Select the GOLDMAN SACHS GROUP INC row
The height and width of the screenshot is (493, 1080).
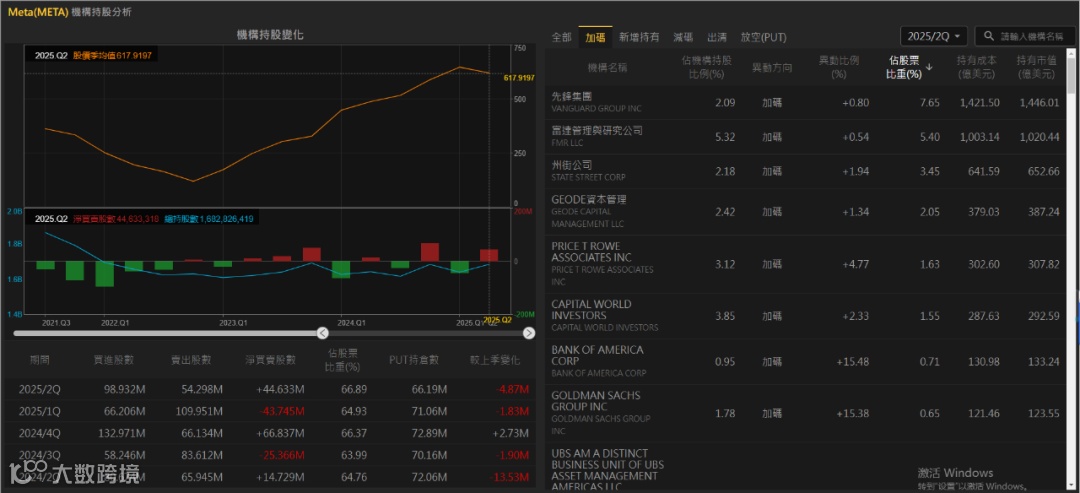pyautogui.click(x=806, y=413)
